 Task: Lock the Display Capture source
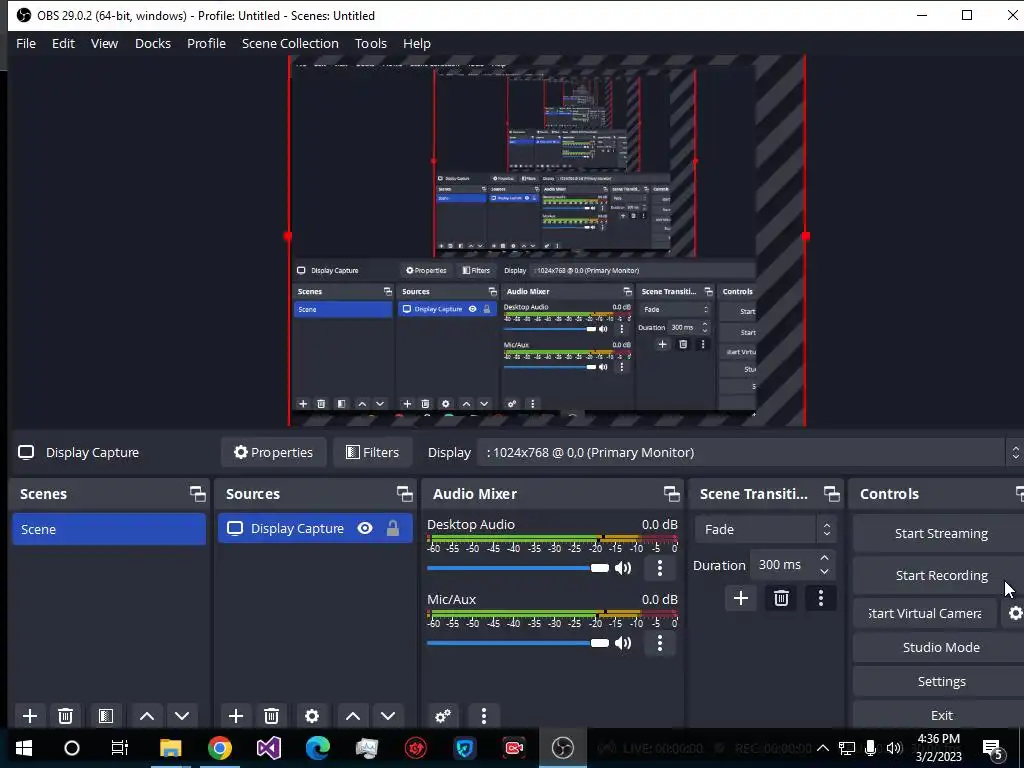[x=392, y=528]
